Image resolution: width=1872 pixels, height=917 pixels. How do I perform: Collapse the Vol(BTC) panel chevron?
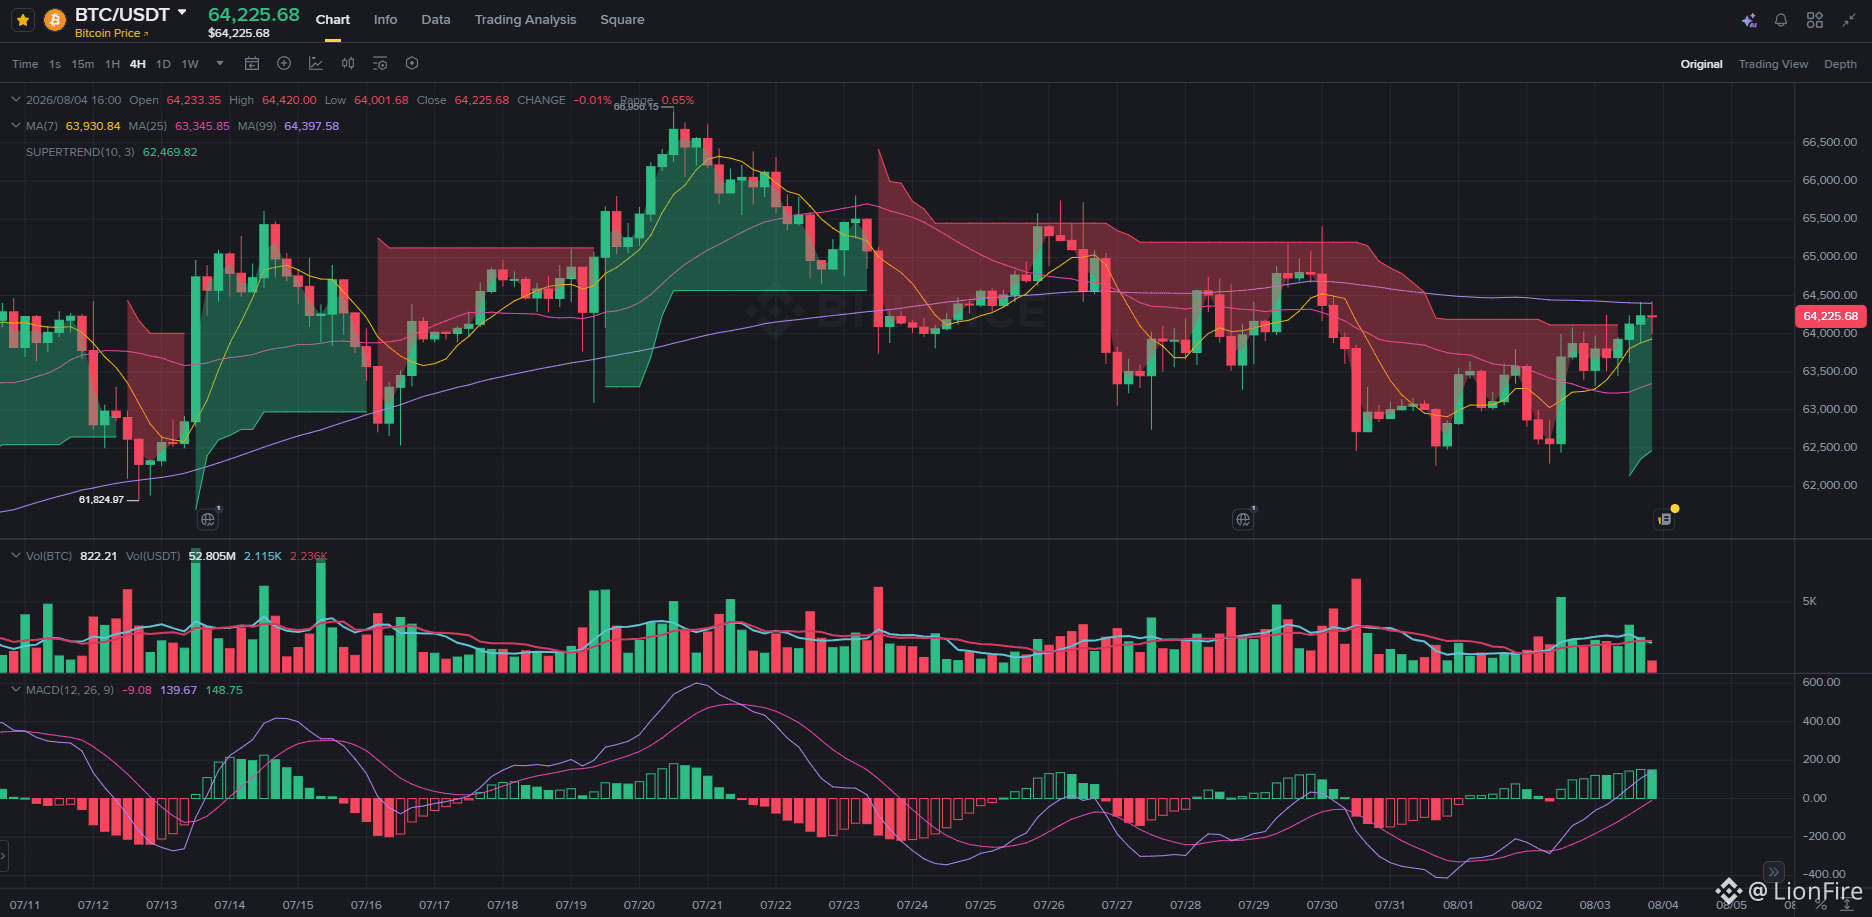coord(16,556)
